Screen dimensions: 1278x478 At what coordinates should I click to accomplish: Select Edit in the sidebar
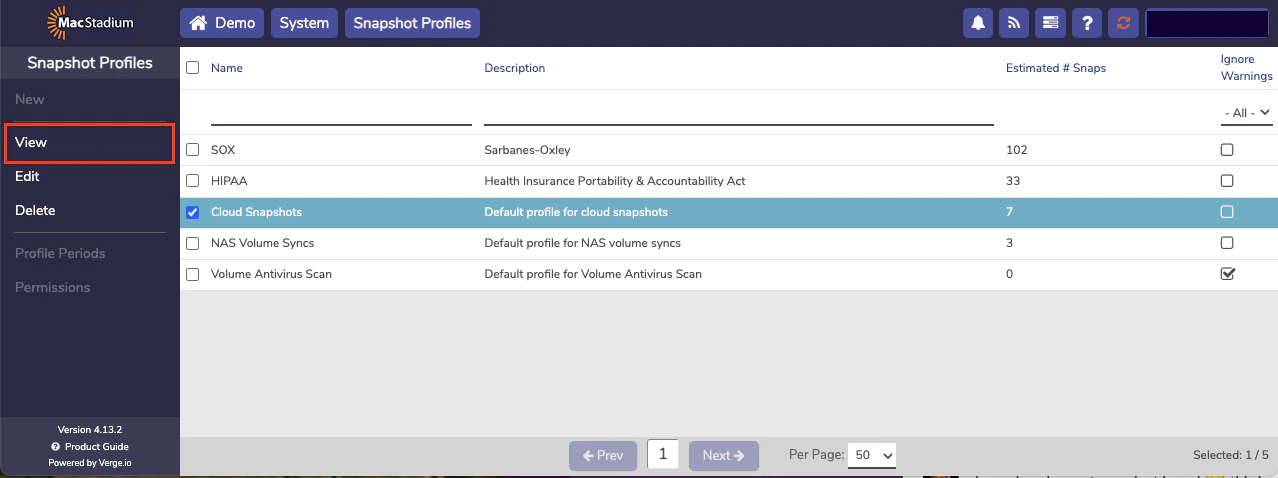(x=27, y=176)
